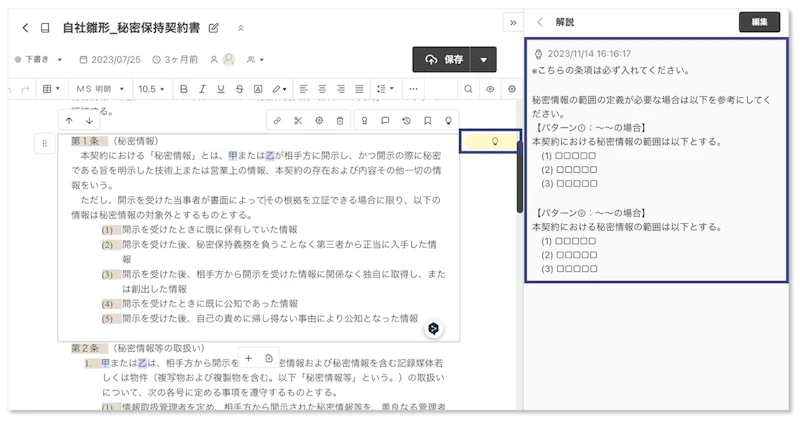This screenshot has height=423, width=800.
Task: Open the MS 明朝 font dropdown
Action: click(100, 89)
